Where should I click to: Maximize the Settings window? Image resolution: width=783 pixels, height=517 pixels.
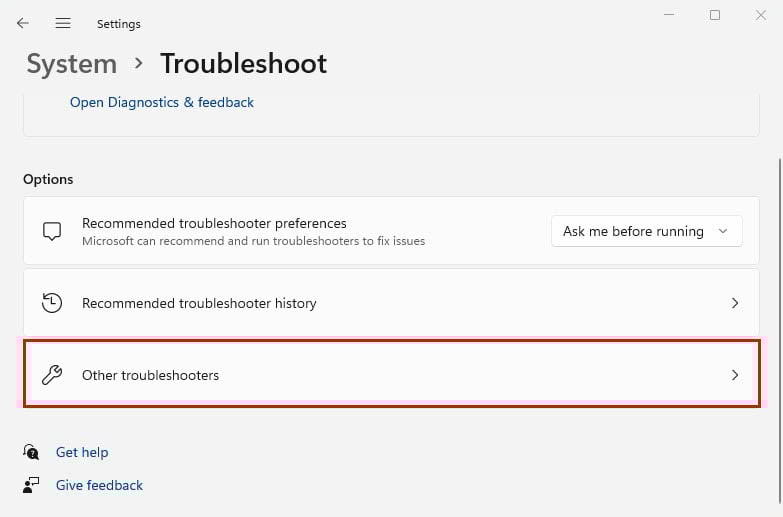715,15
